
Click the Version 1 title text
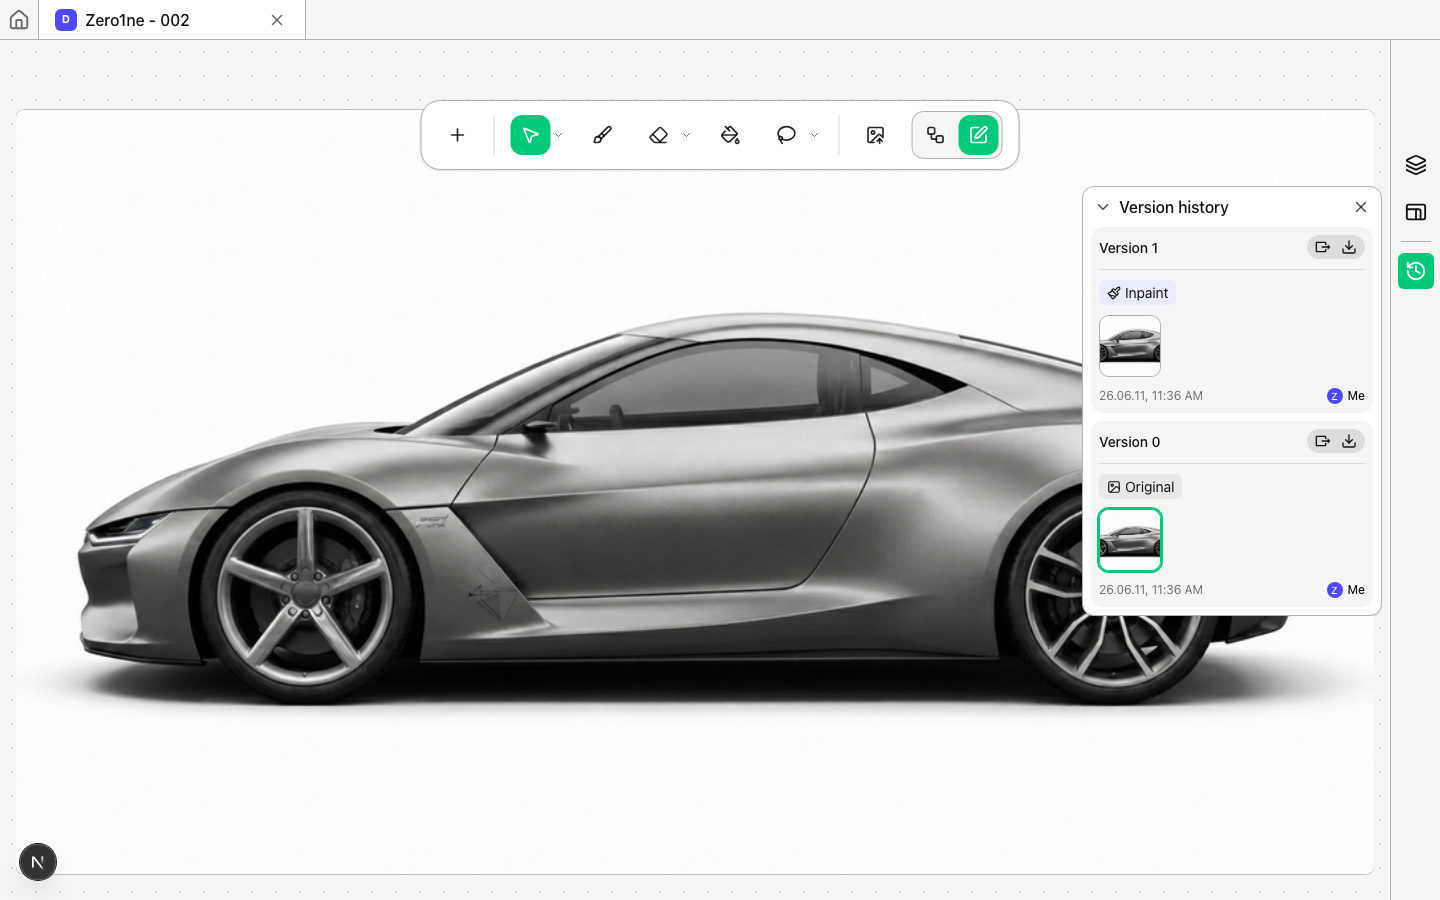pos(1129,248)
